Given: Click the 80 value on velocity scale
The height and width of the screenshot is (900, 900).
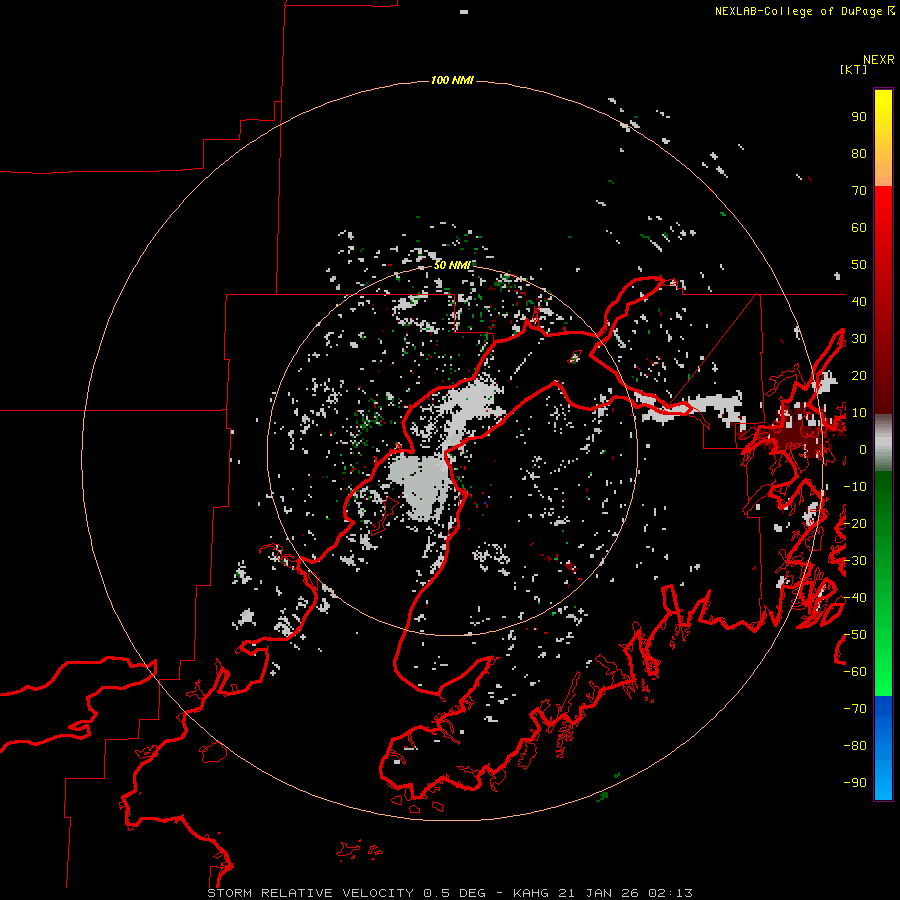Looking at the screenshot, I should pyautogui.click(x=859, y=154).
